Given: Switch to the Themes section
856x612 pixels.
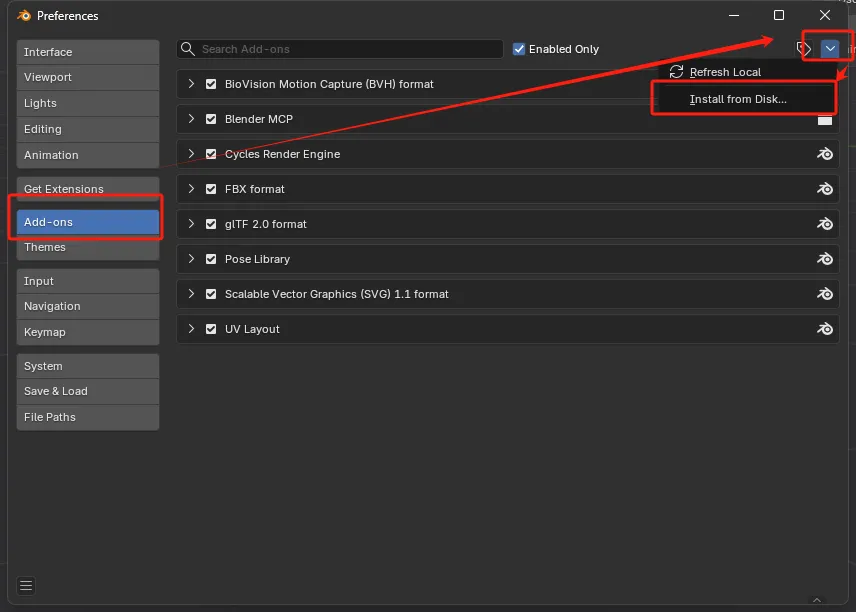Looking at the screenshot, I should 88,247.
